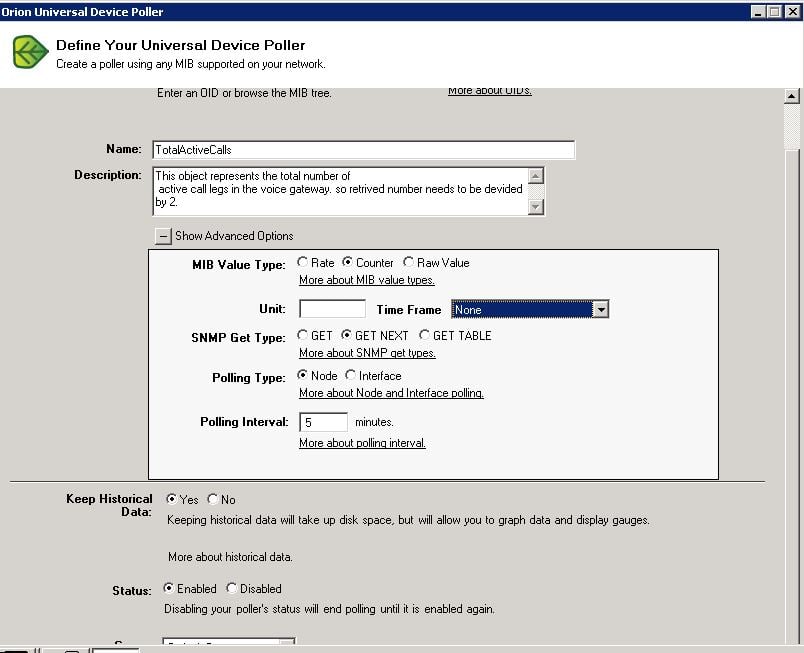
Task: Click Description box scroll down arrow
Action: [x=535, y=207]
